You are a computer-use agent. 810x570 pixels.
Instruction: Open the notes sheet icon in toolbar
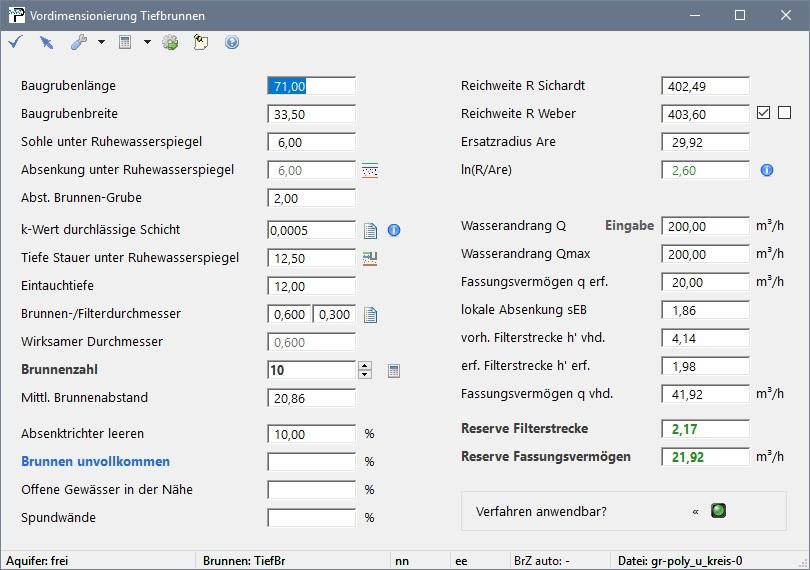tap(201, 42)
